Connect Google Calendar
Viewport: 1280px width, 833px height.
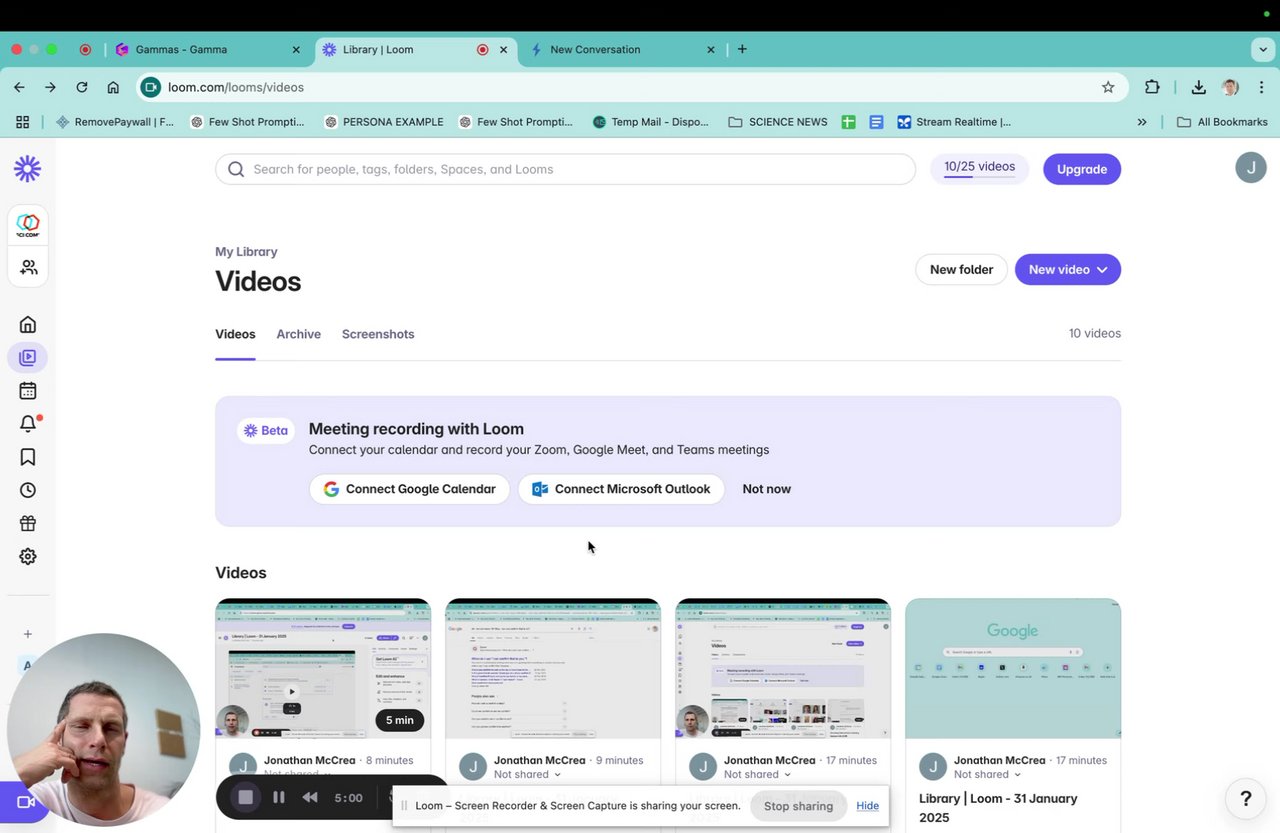click(x=409, y=489)
